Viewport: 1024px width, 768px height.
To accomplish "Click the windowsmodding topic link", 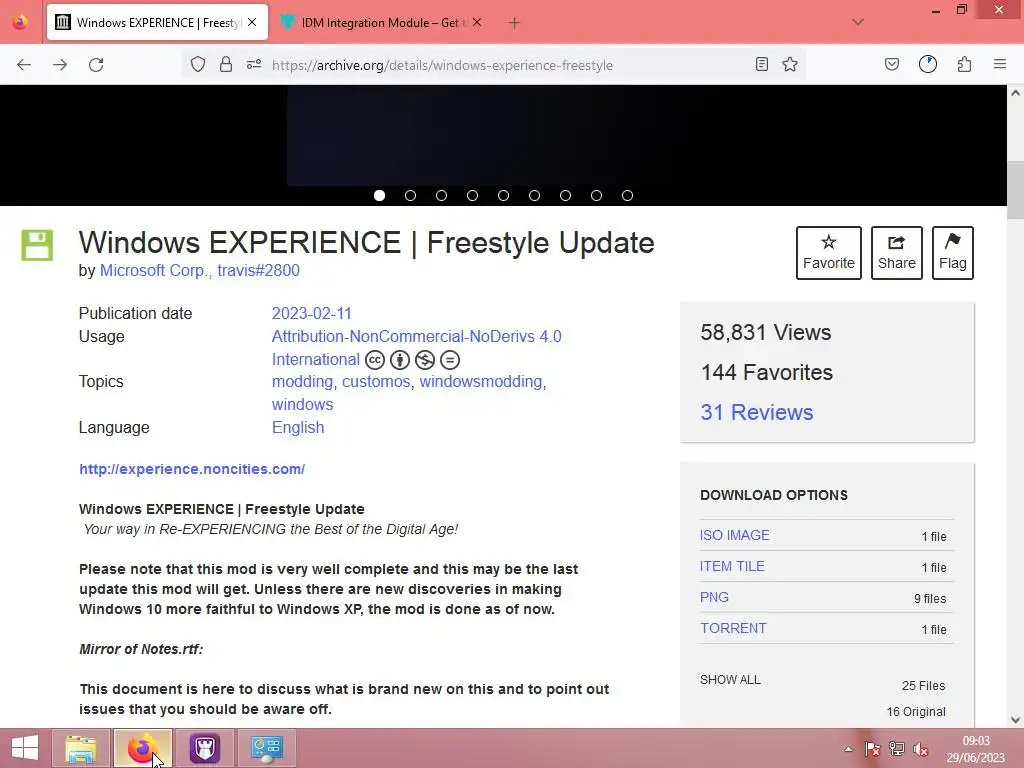I will pos(481,381).
